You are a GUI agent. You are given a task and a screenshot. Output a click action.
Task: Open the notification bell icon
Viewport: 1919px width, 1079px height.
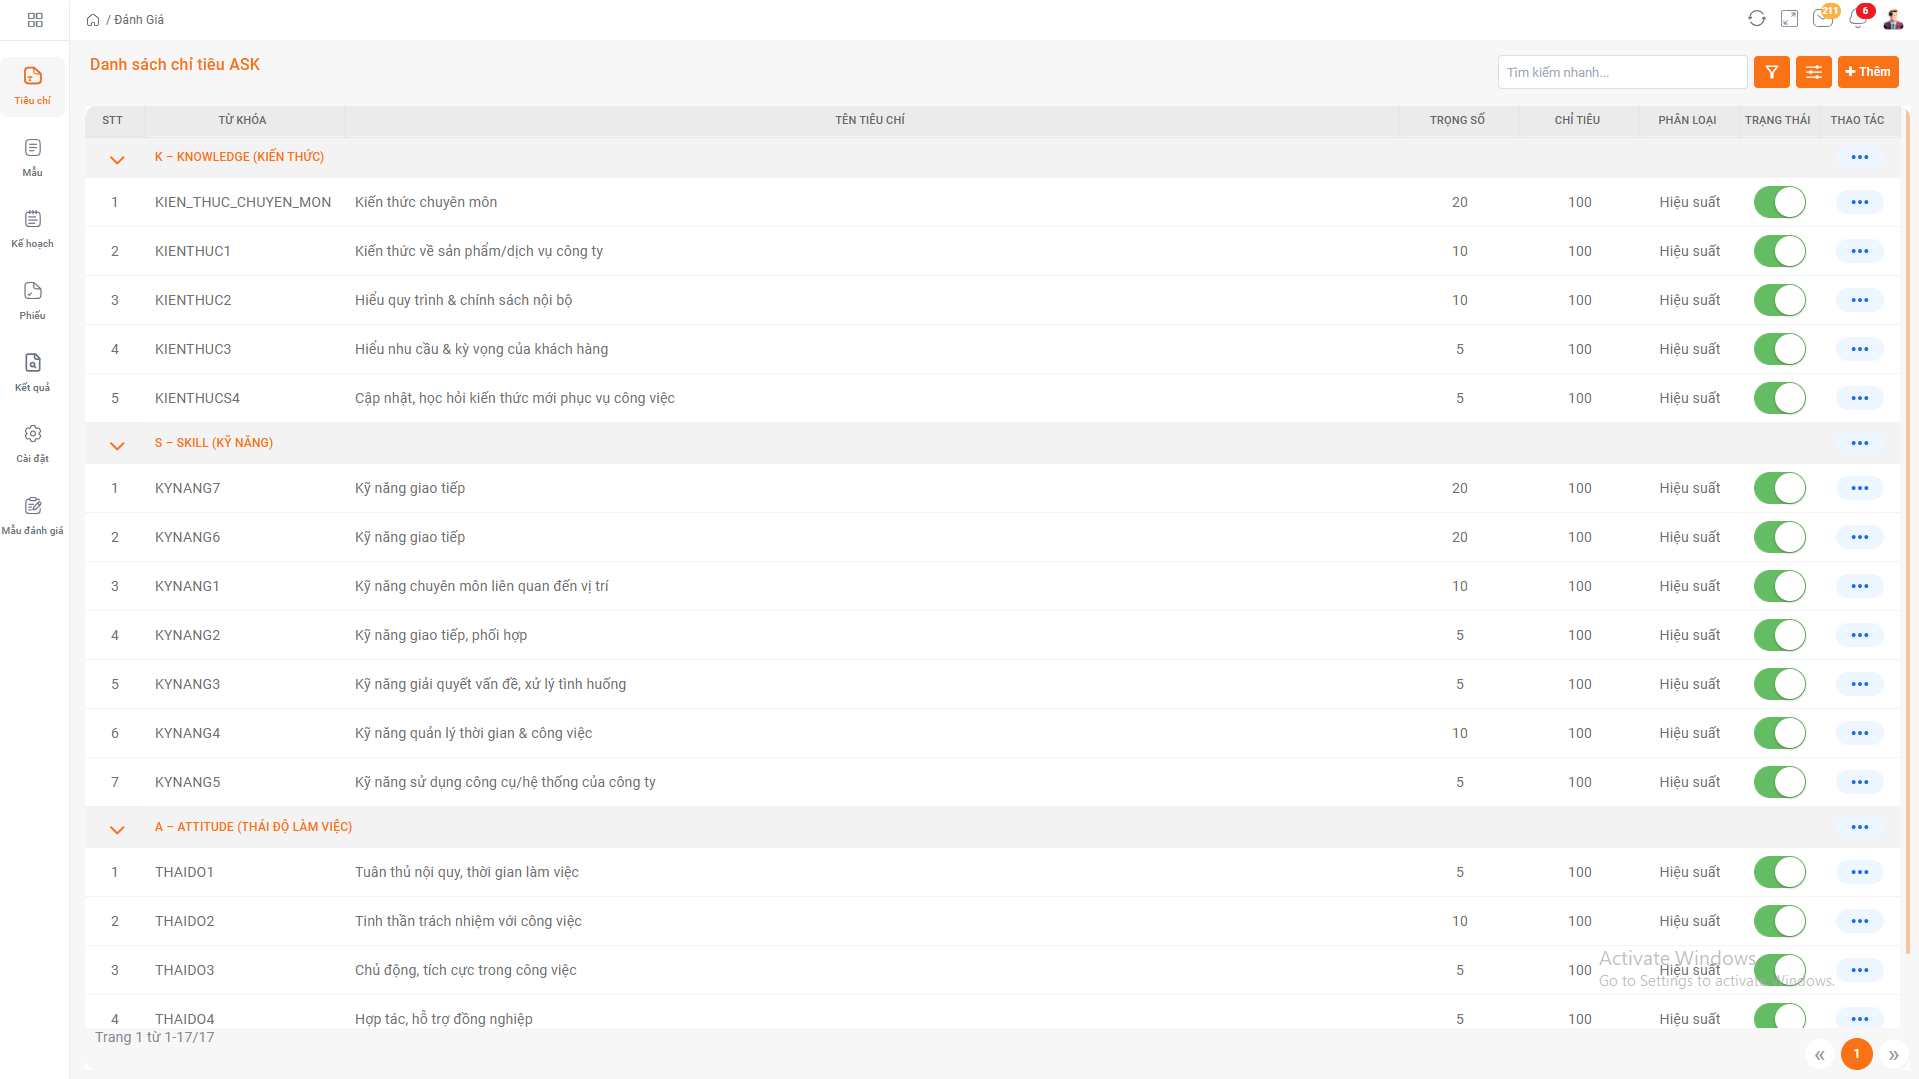(x=1857, y=19)
